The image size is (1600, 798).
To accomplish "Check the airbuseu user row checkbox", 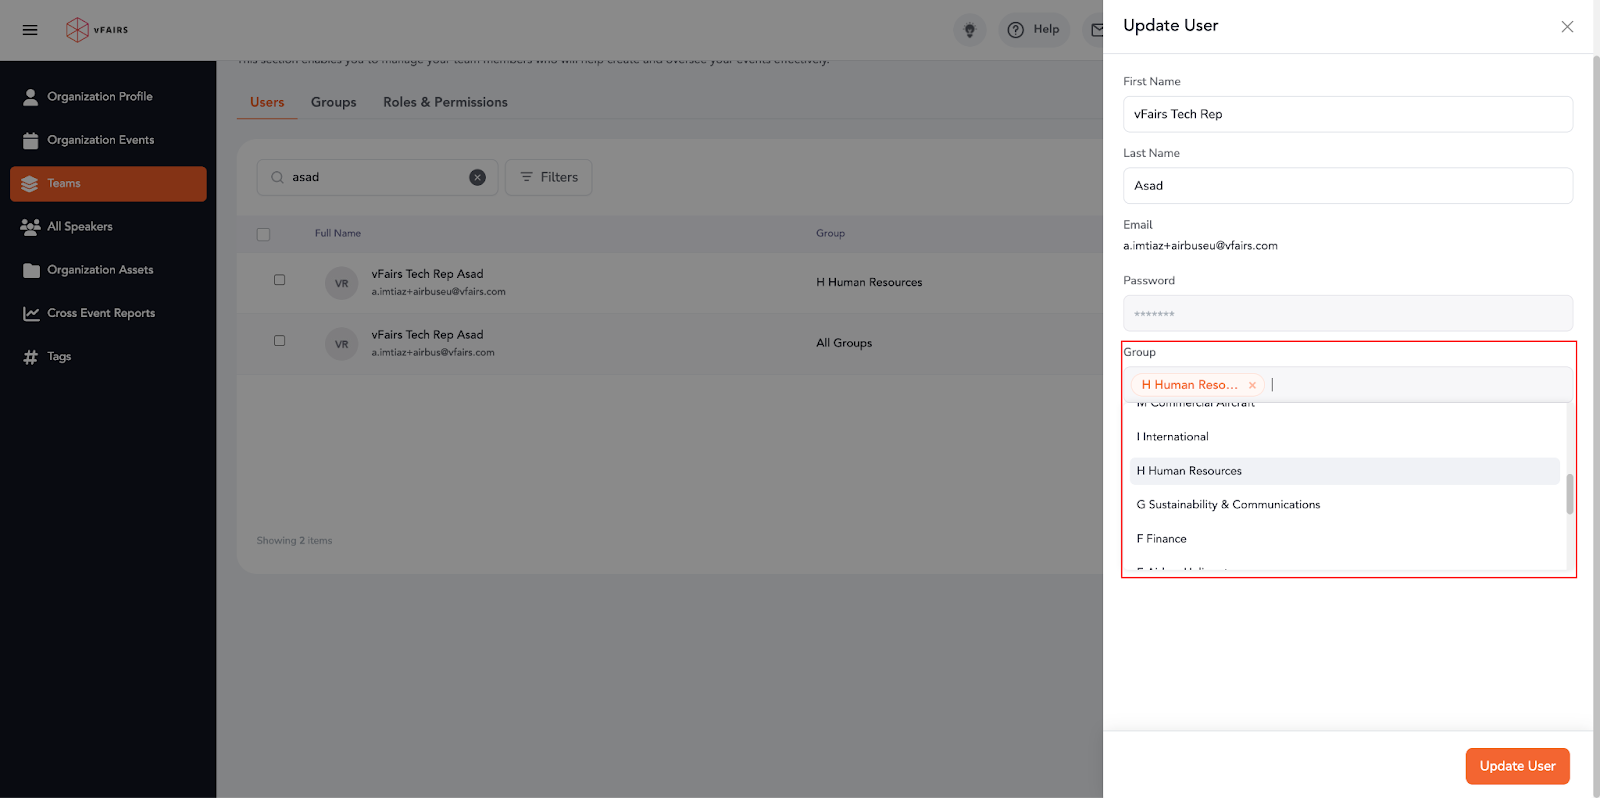I will (280, 280).
